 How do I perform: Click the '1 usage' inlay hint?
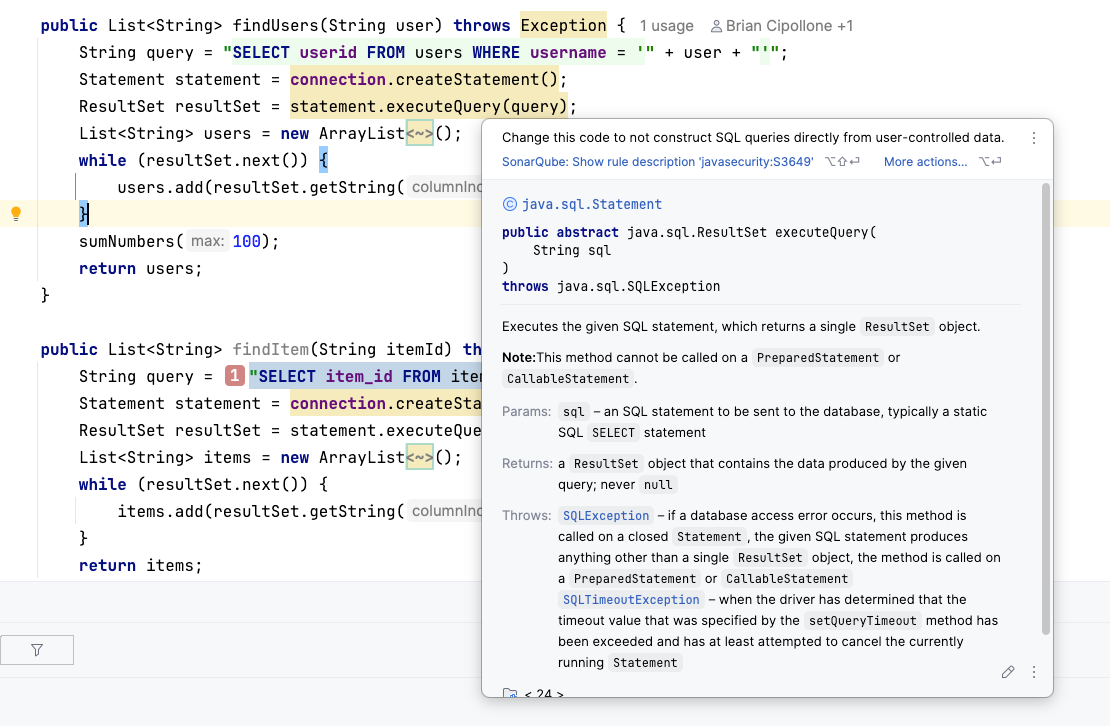coord(666,26)
